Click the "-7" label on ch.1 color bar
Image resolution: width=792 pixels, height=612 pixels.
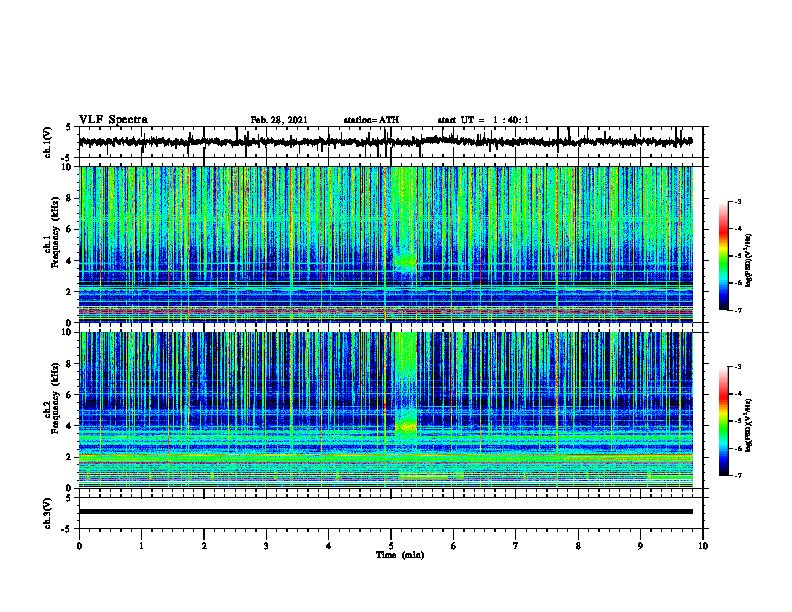[x=738, y=311]
